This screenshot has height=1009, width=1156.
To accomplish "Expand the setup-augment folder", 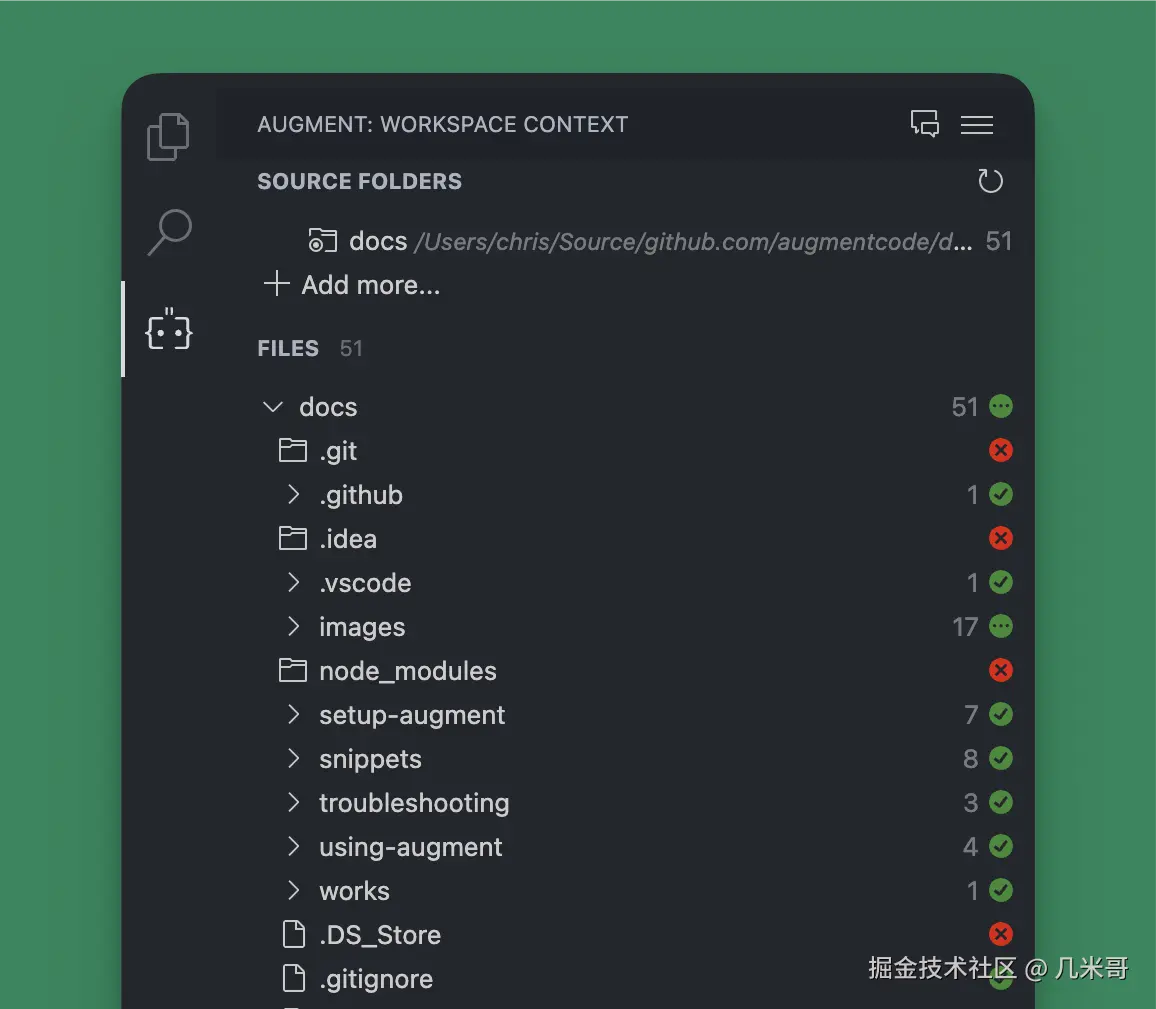I will (293, 715).
